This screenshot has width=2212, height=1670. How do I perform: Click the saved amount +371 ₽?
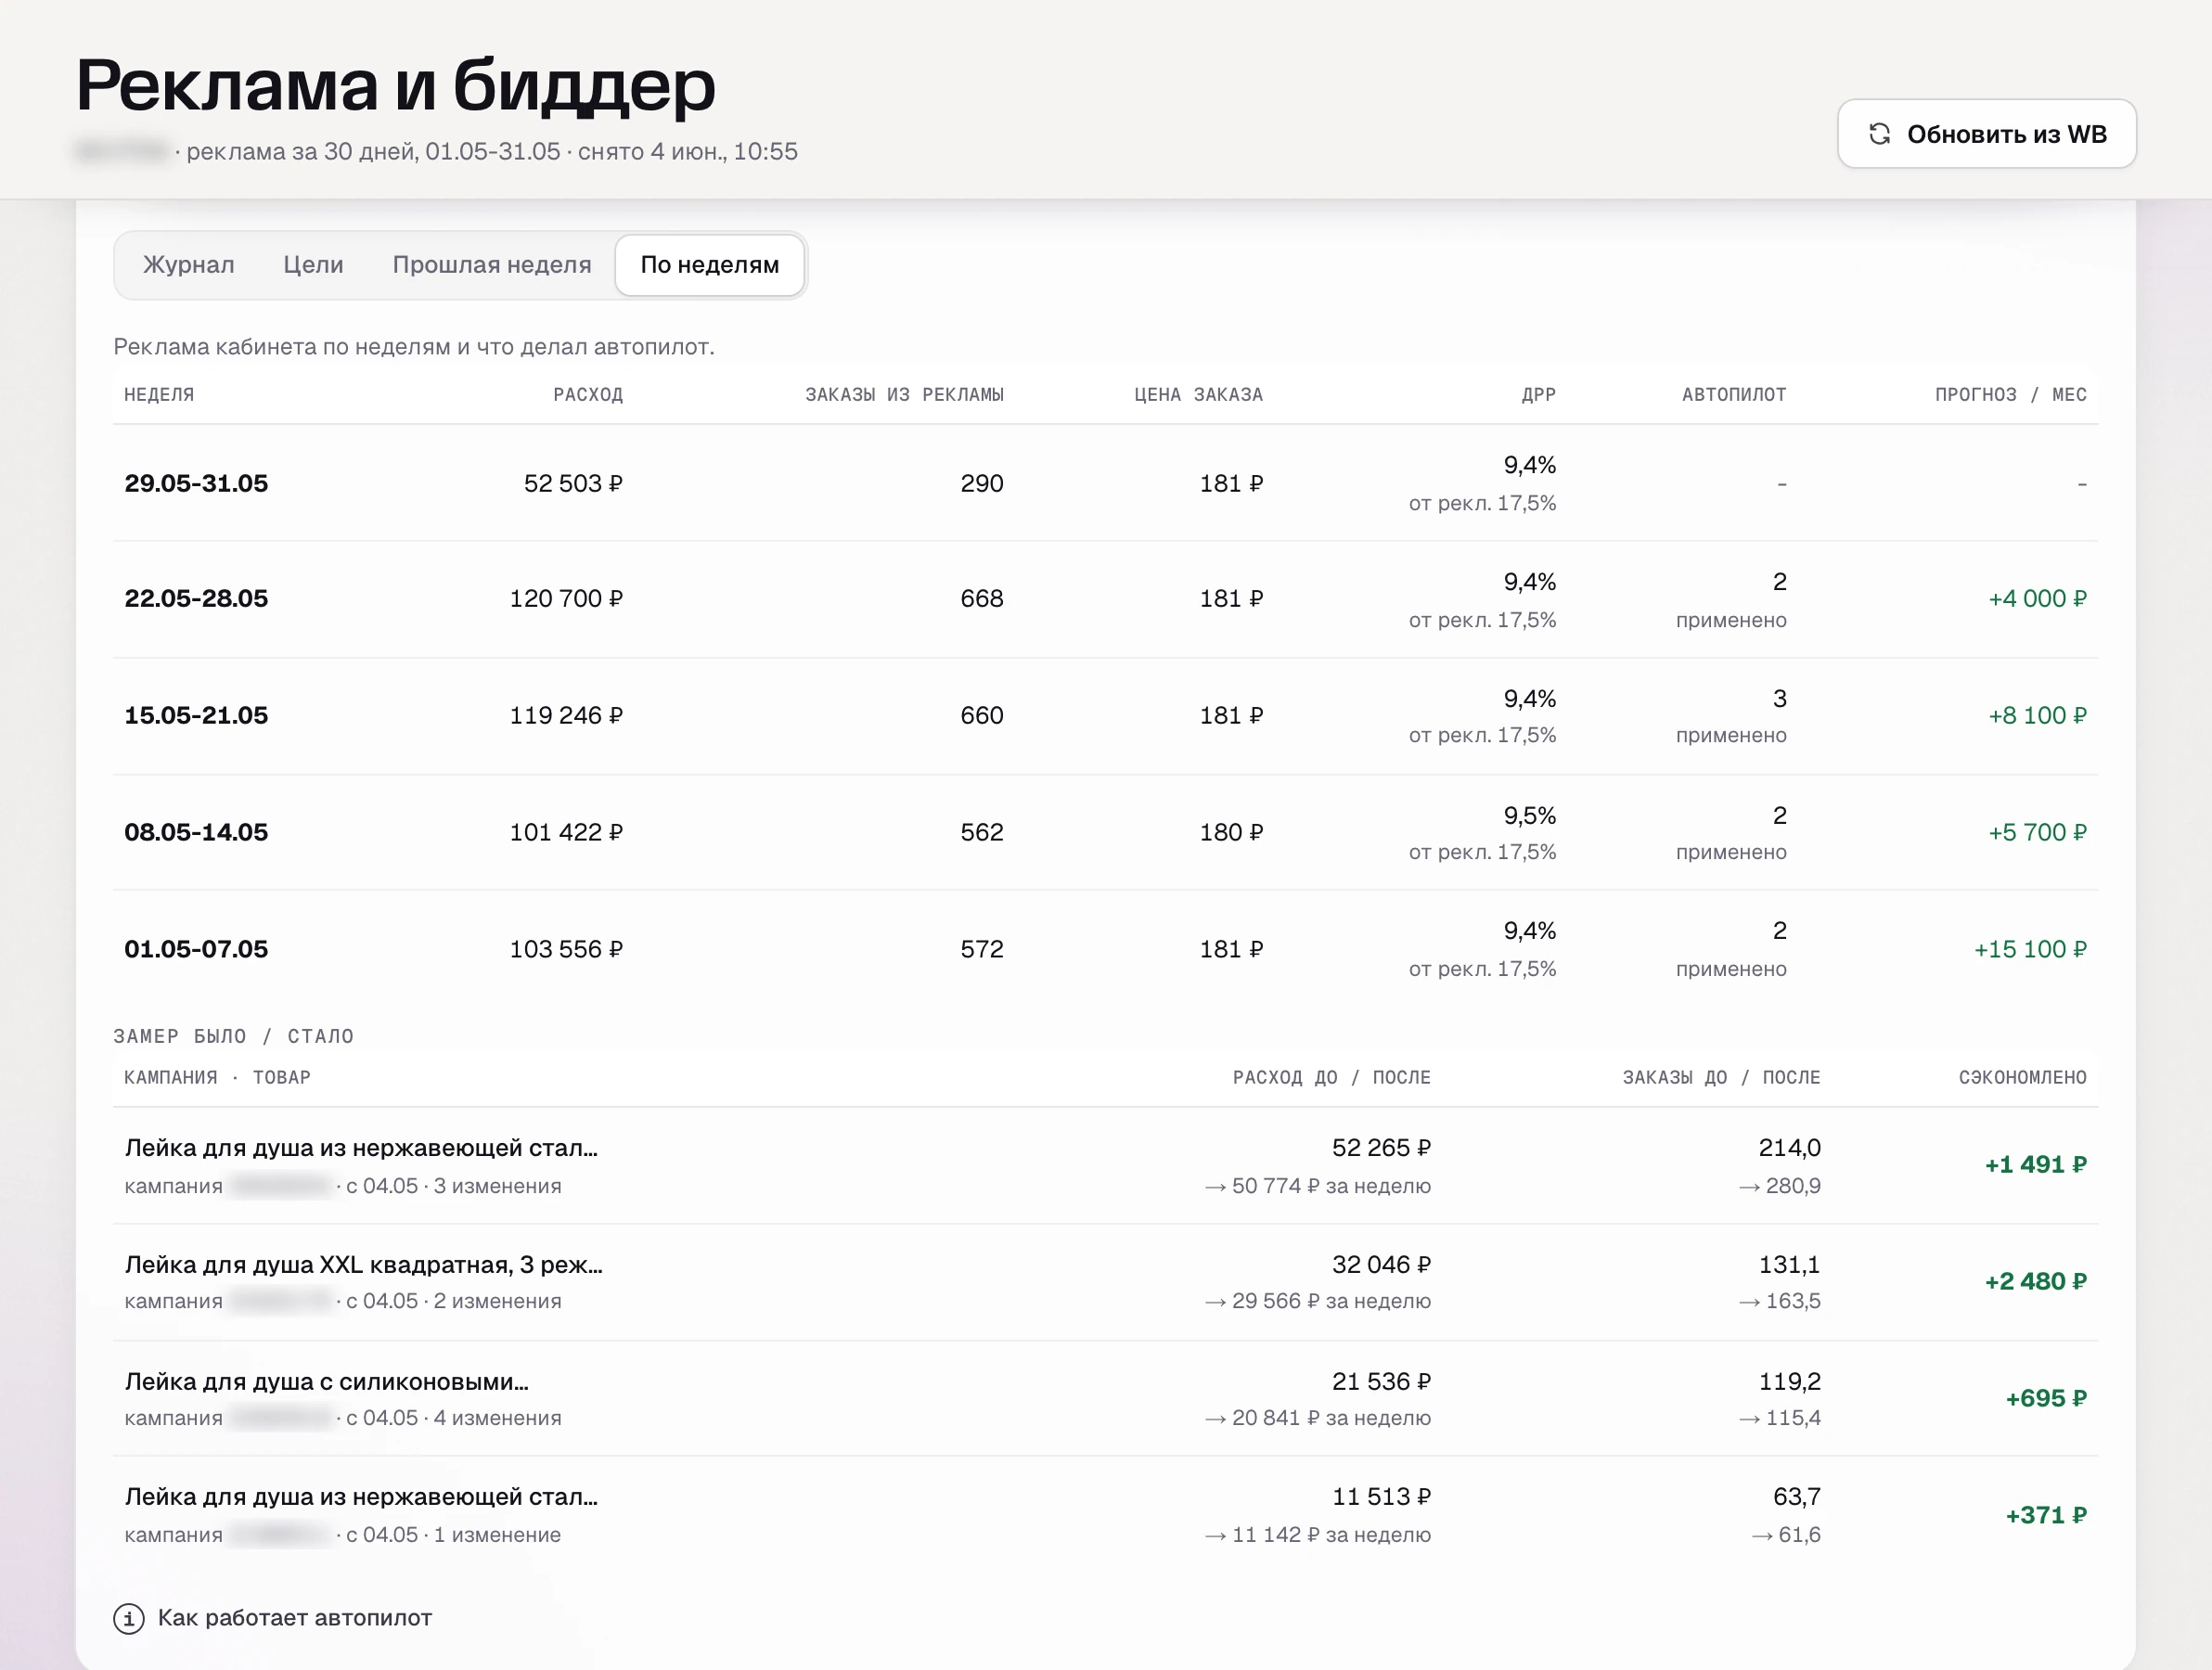click(2046, 1516)
